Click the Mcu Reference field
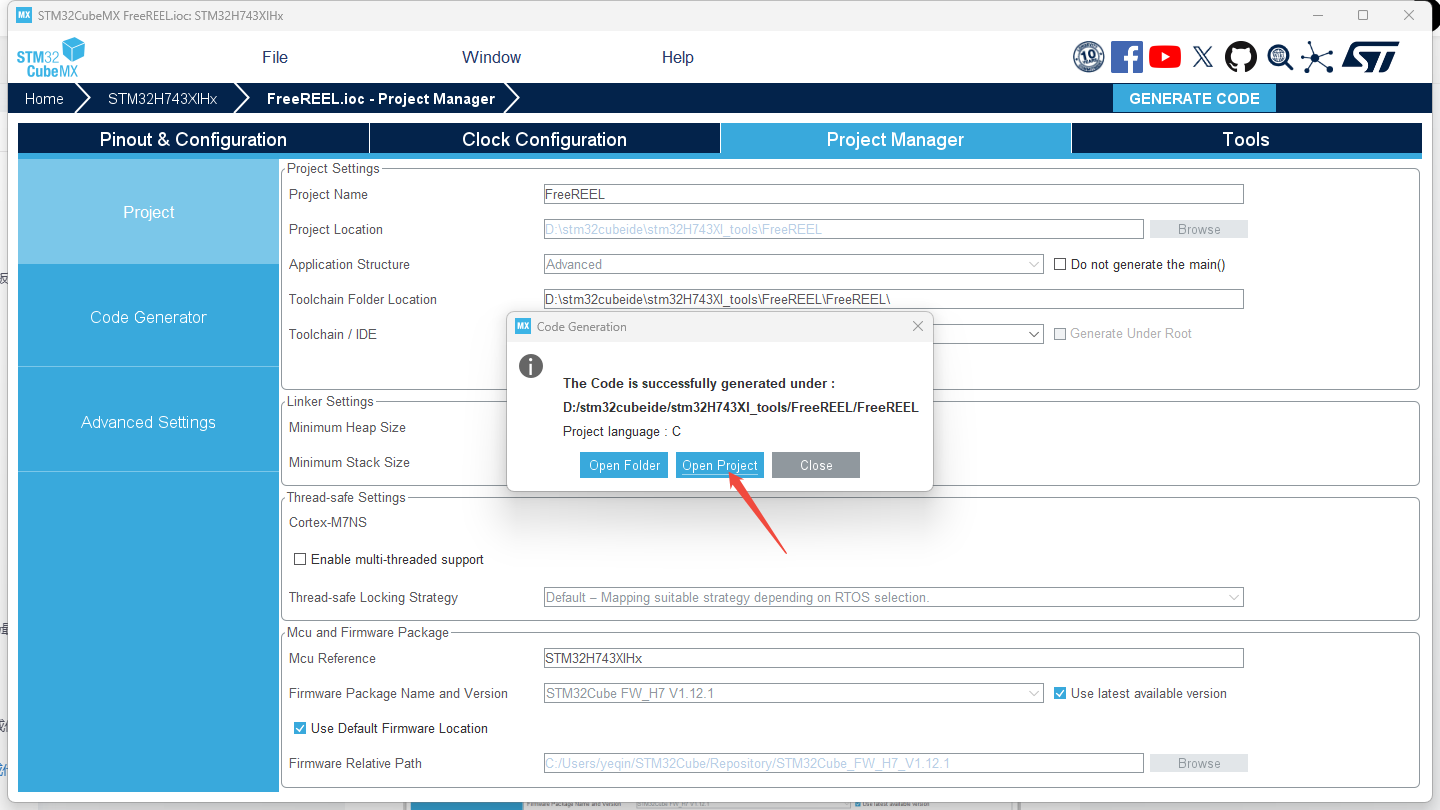The image size is (1440, 810). 893,658
